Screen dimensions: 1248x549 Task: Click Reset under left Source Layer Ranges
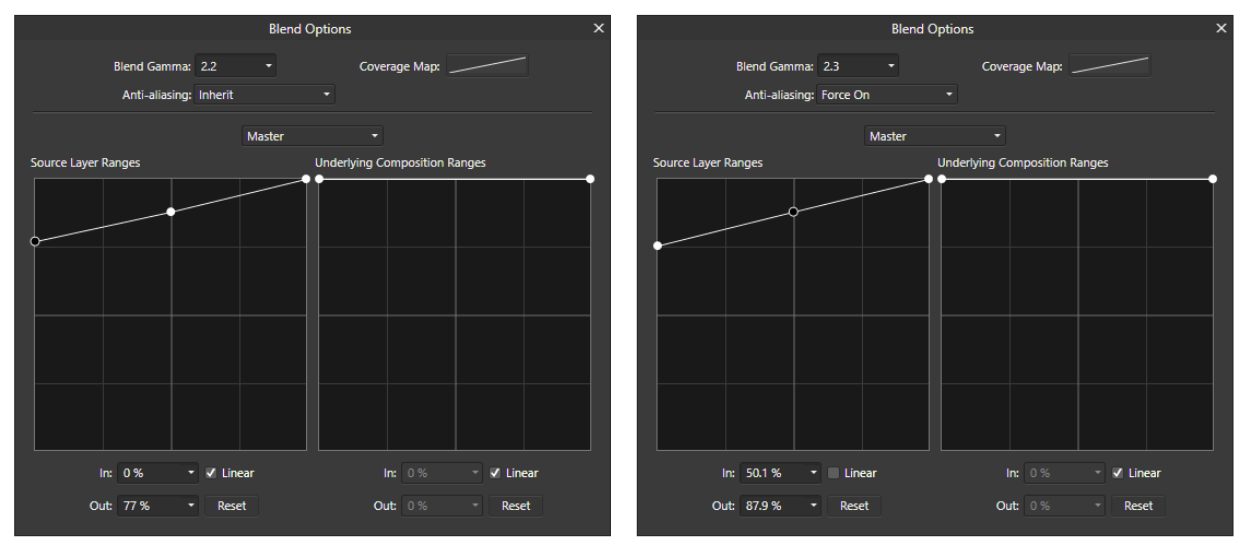coord(232,506)
